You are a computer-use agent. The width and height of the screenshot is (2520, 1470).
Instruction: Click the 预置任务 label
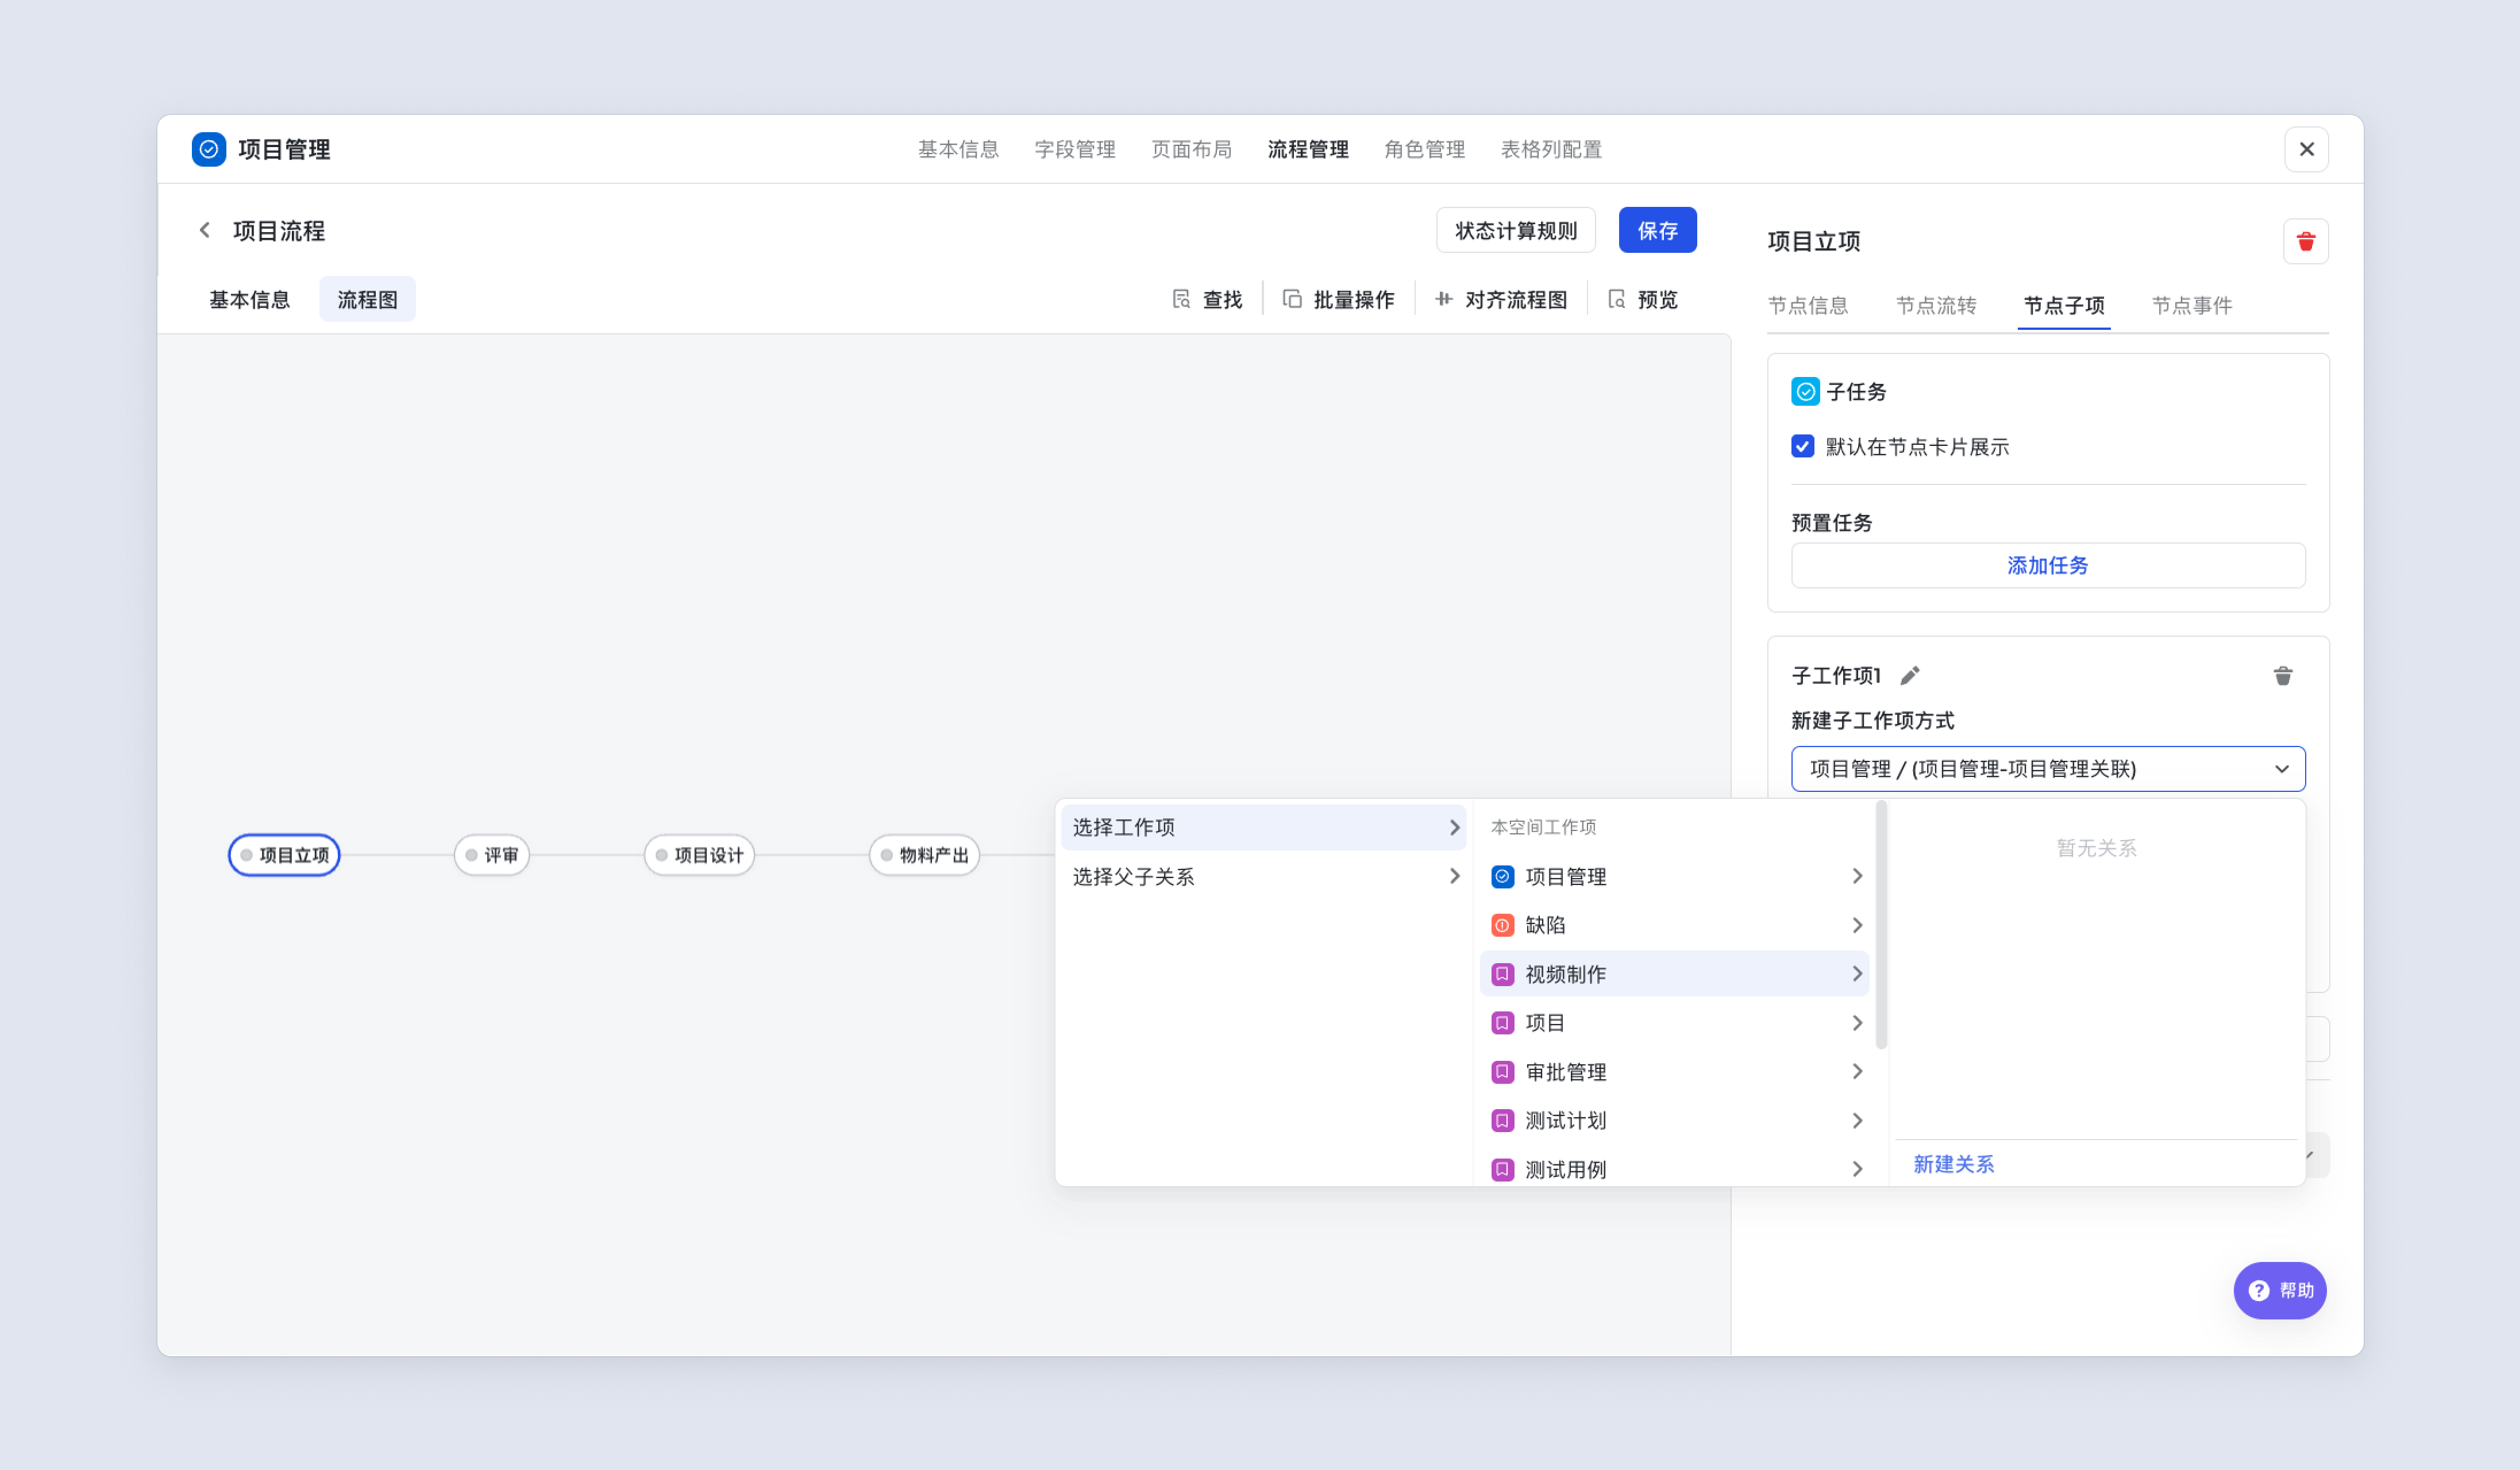tap(1831, 522)
